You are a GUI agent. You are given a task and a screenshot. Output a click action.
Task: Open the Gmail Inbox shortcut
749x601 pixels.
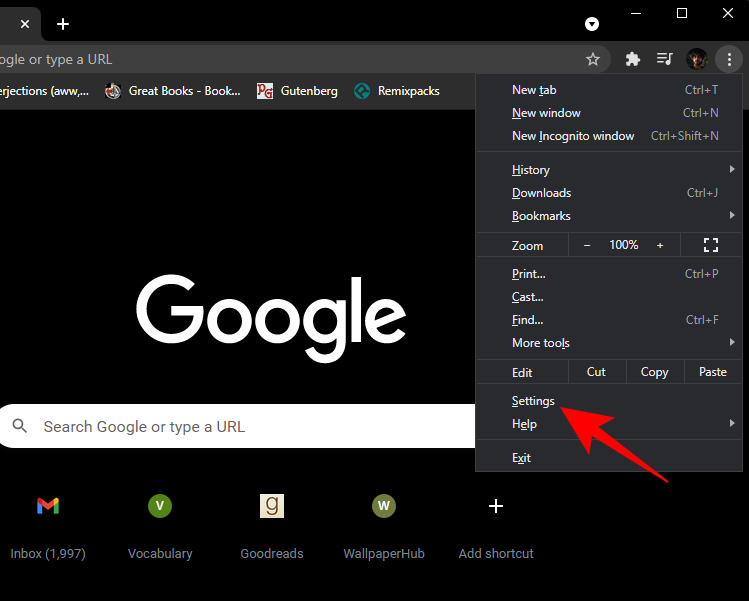click(47, 506)
